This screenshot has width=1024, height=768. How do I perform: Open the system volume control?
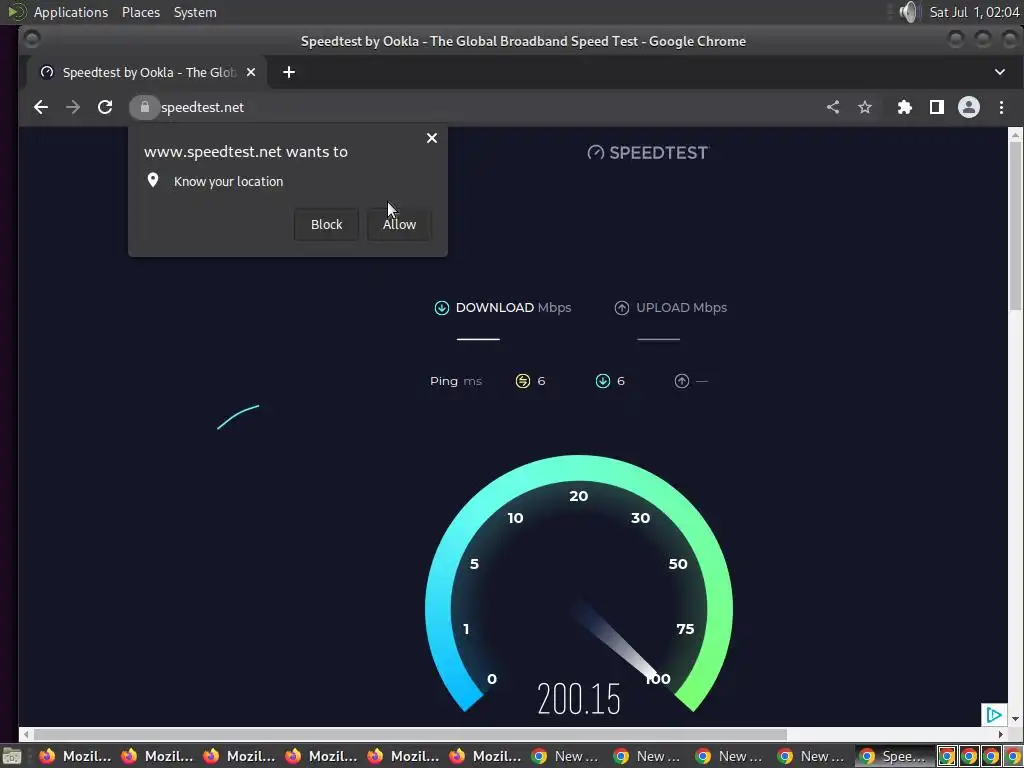(x=908, y=12)
